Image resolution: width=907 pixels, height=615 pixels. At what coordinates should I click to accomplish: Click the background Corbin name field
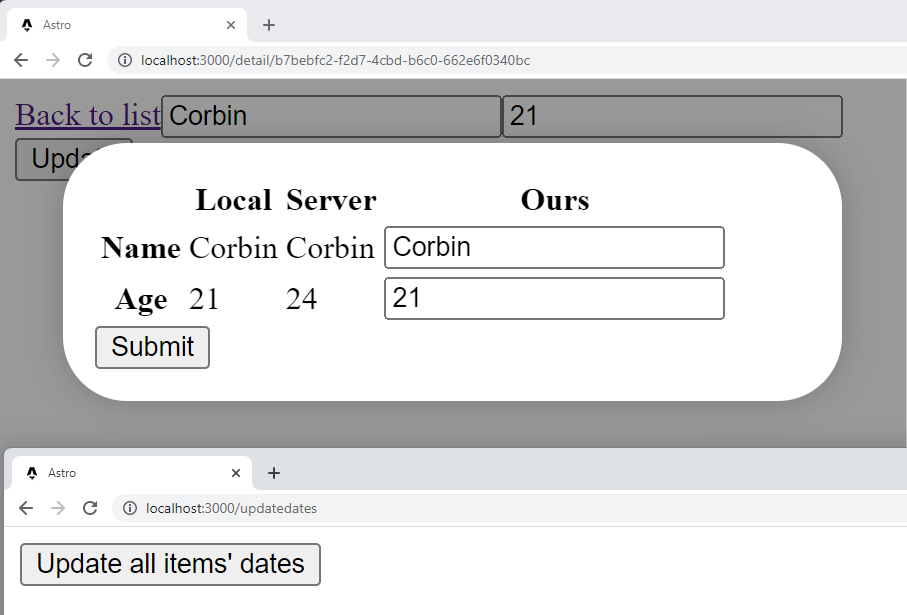click(x=331, y=116)
